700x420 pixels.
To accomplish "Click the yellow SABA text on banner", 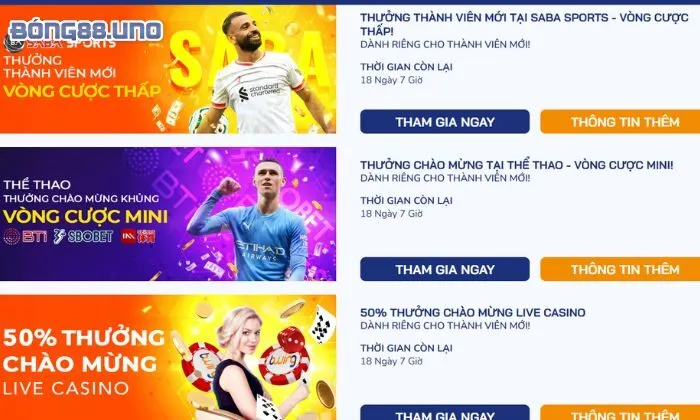I will (x=250, y=62).
